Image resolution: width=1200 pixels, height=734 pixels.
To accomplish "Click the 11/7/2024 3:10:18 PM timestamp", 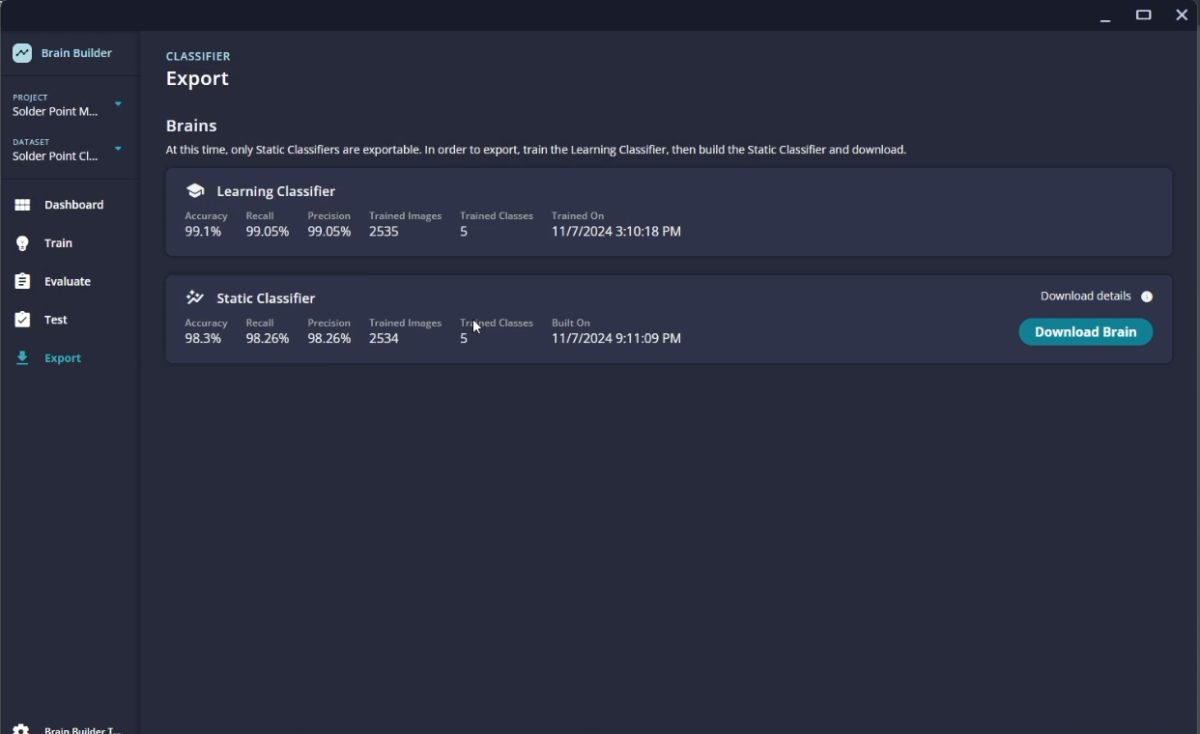I will click(x=616, y=231).
